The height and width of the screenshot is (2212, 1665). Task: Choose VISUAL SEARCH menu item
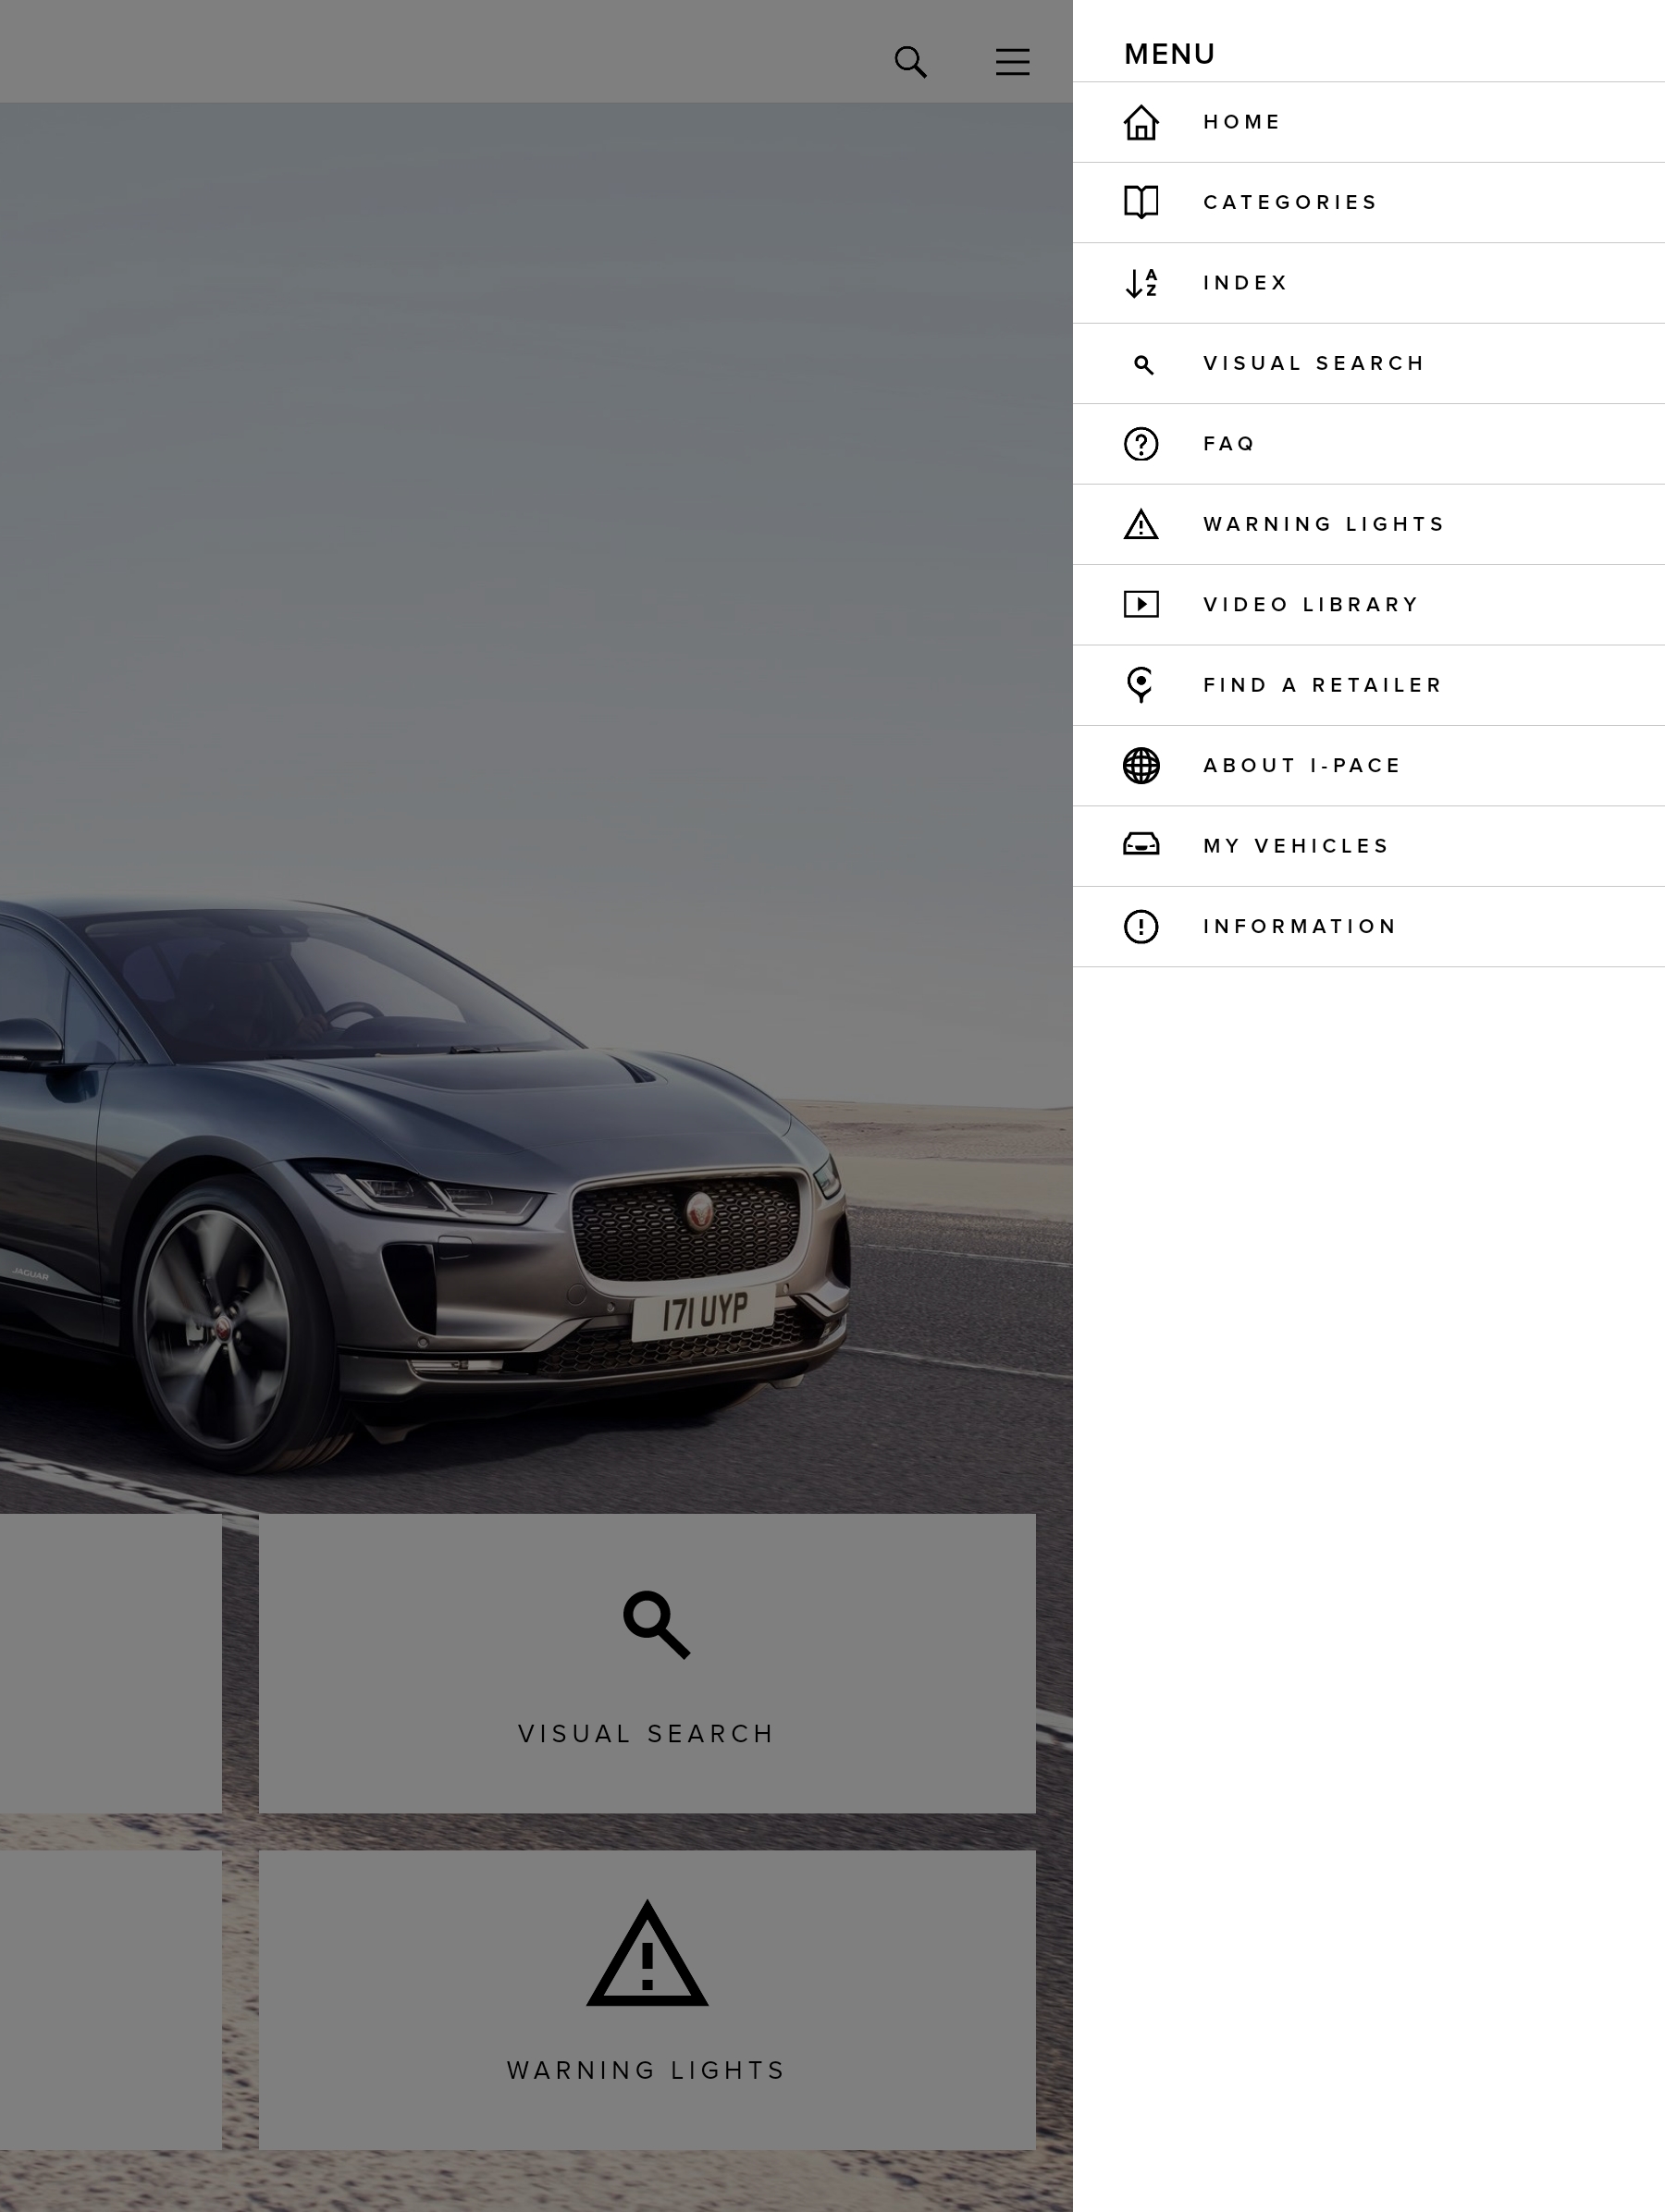coord(1368,363)
